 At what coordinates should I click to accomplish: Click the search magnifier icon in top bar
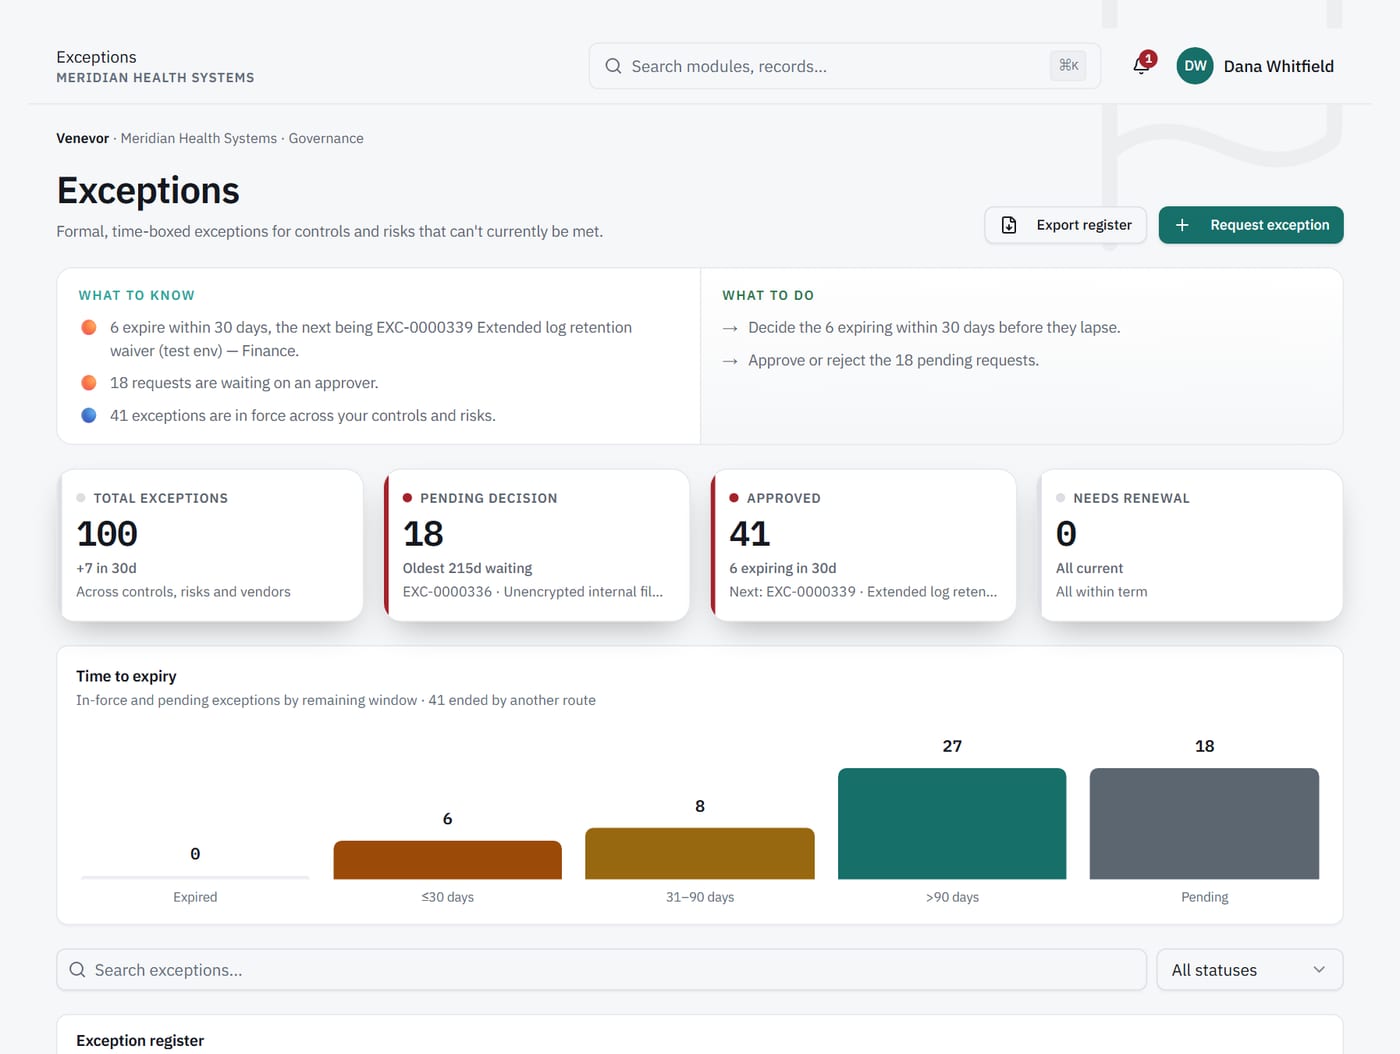(x=613, y=66)
